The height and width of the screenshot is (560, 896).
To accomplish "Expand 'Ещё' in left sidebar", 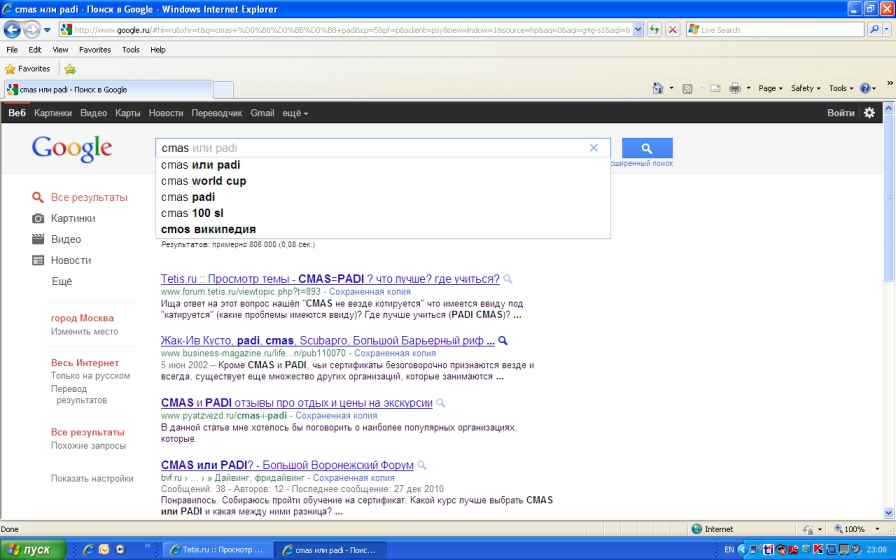I will (62, 281).
